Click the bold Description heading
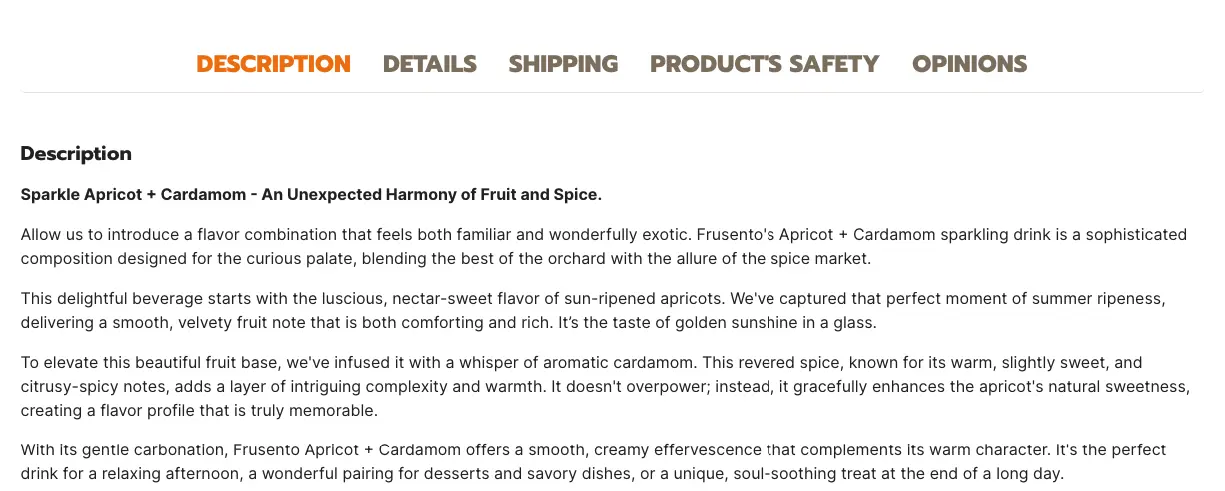 click(x=76, y=154)
